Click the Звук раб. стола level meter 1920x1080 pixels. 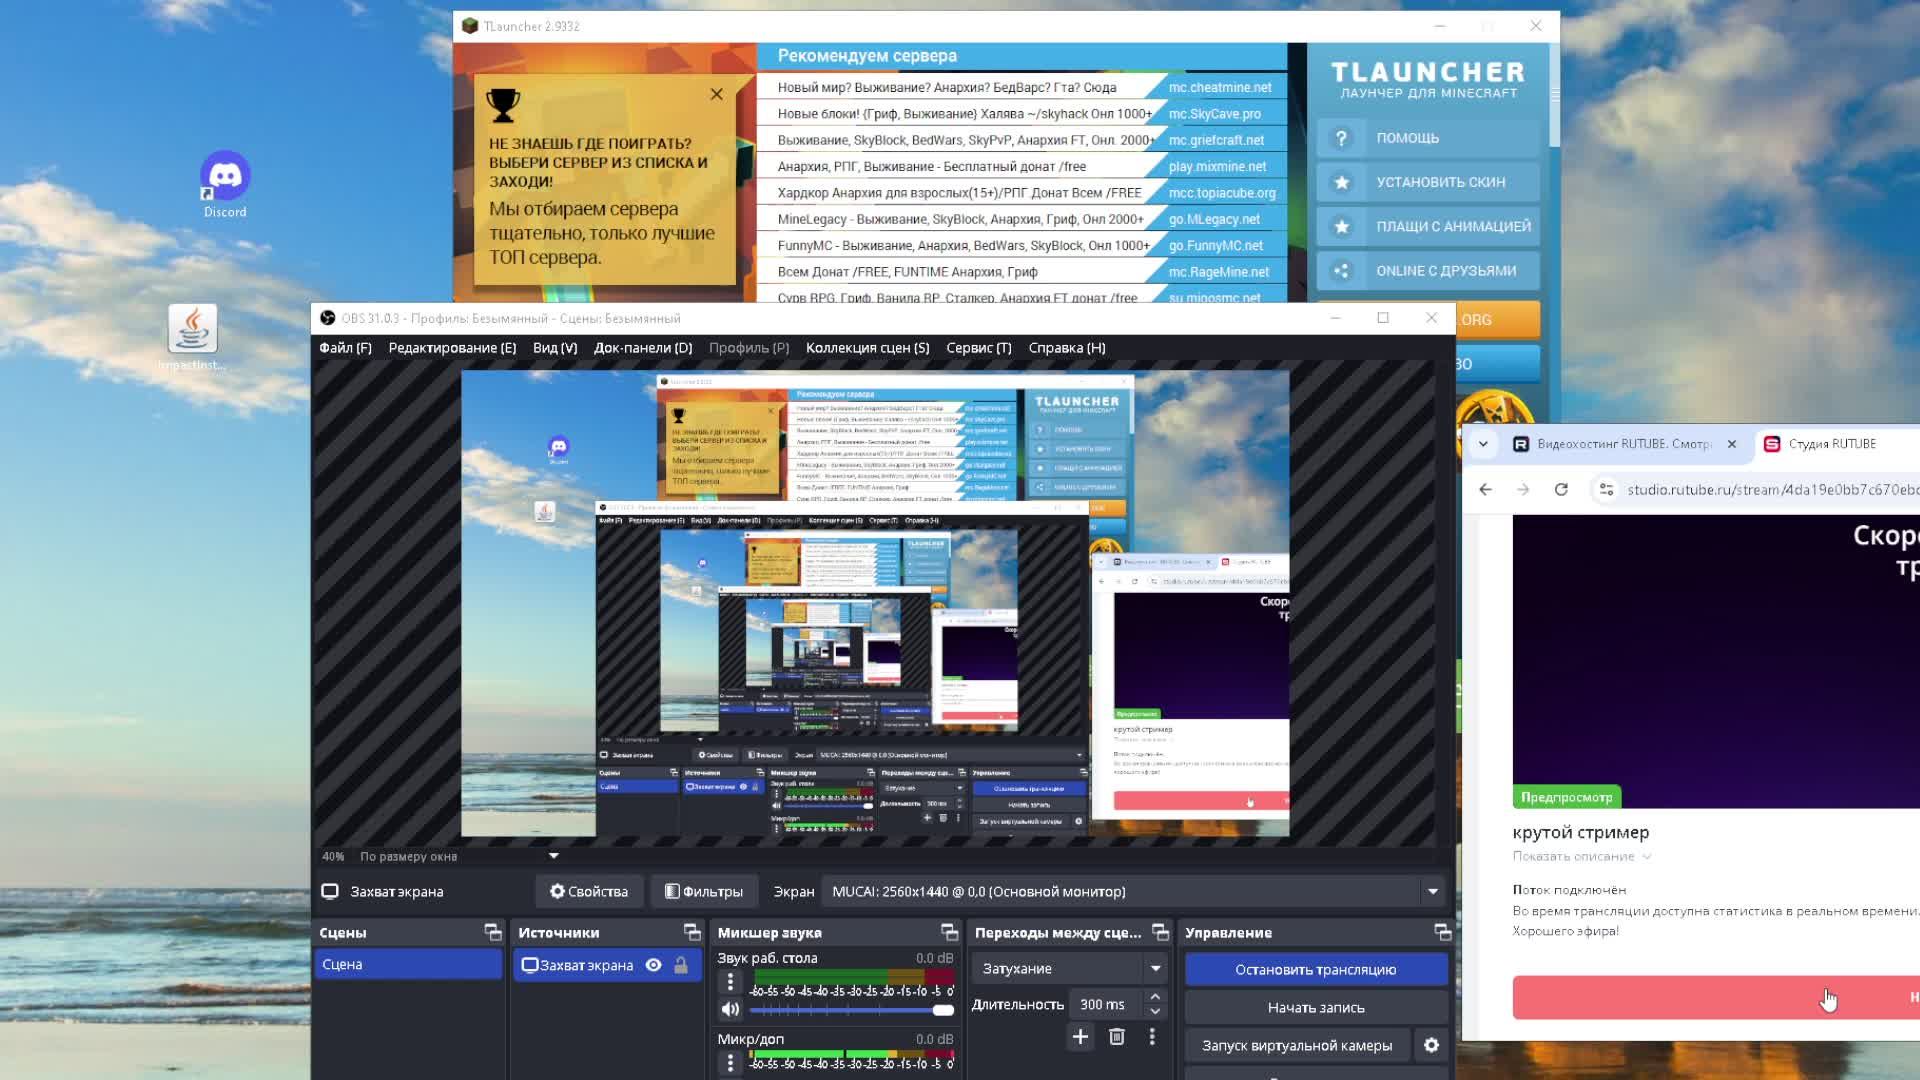tap(852, 976)
